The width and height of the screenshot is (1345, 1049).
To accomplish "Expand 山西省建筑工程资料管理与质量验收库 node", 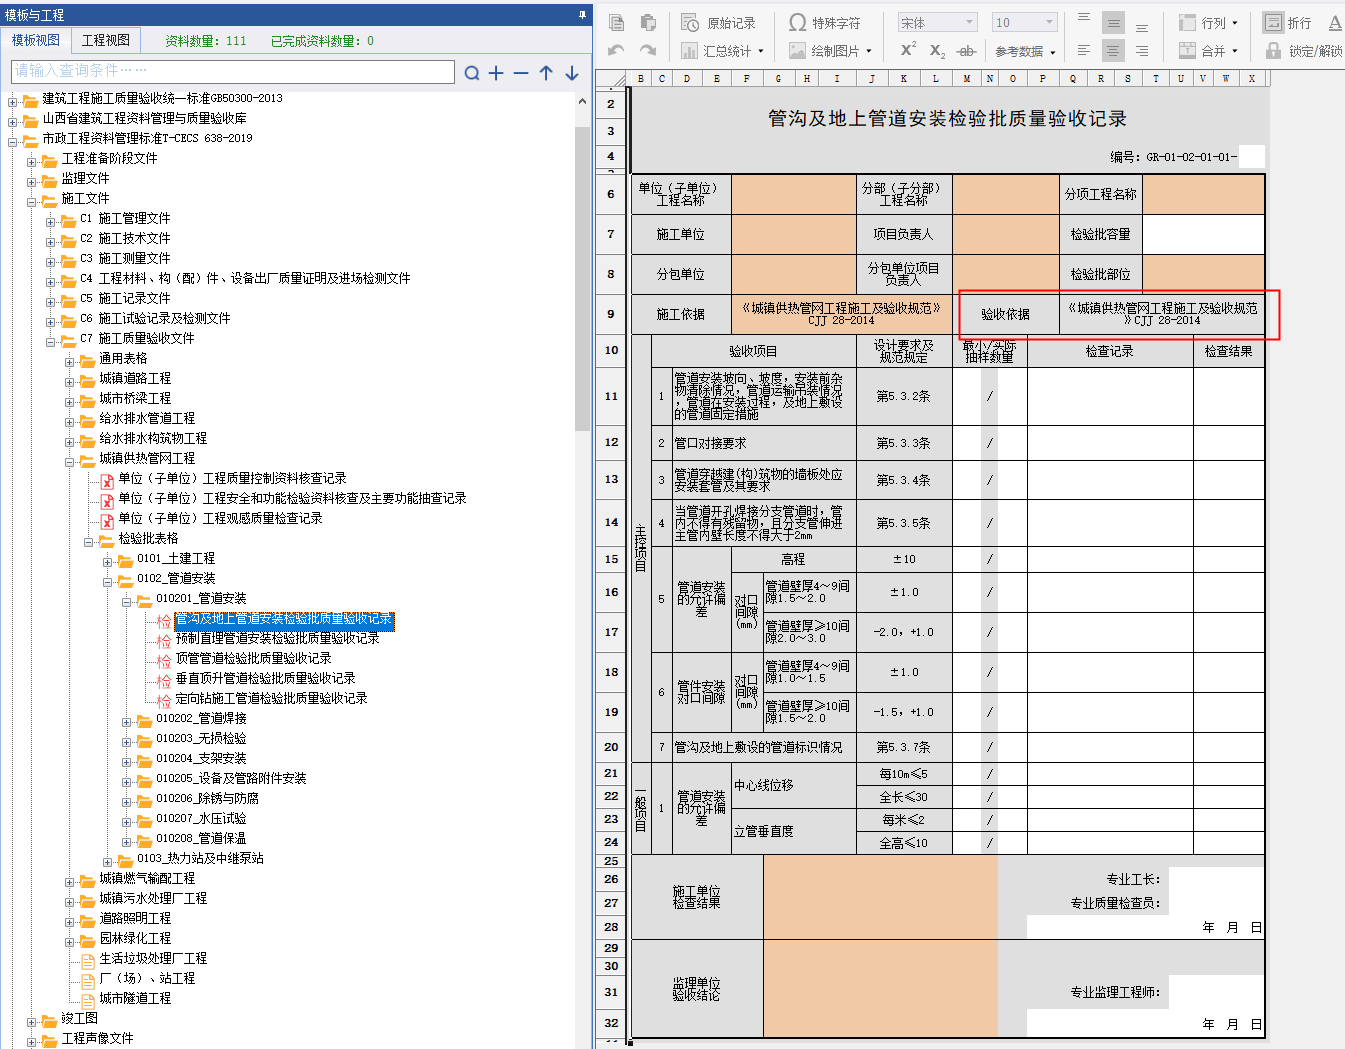I will [x=13, y=121].
